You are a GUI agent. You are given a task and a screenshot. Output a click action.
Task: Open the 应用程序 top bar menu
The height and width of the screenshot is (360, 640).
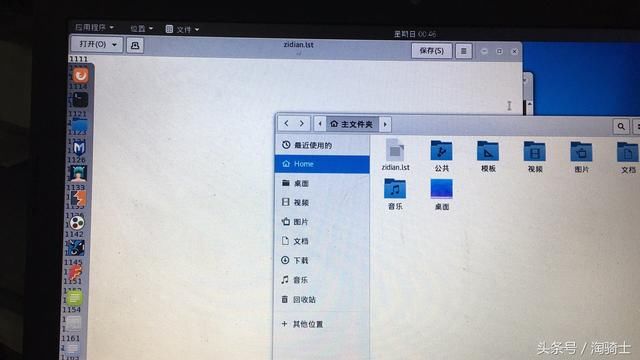point(94,27)
